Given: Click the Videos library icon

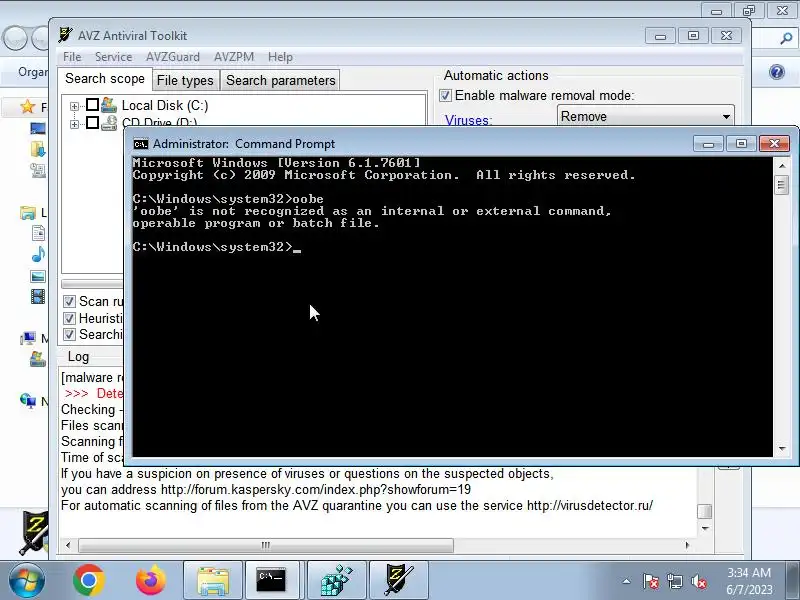Looking at the screenshot, I should [38, 296].
